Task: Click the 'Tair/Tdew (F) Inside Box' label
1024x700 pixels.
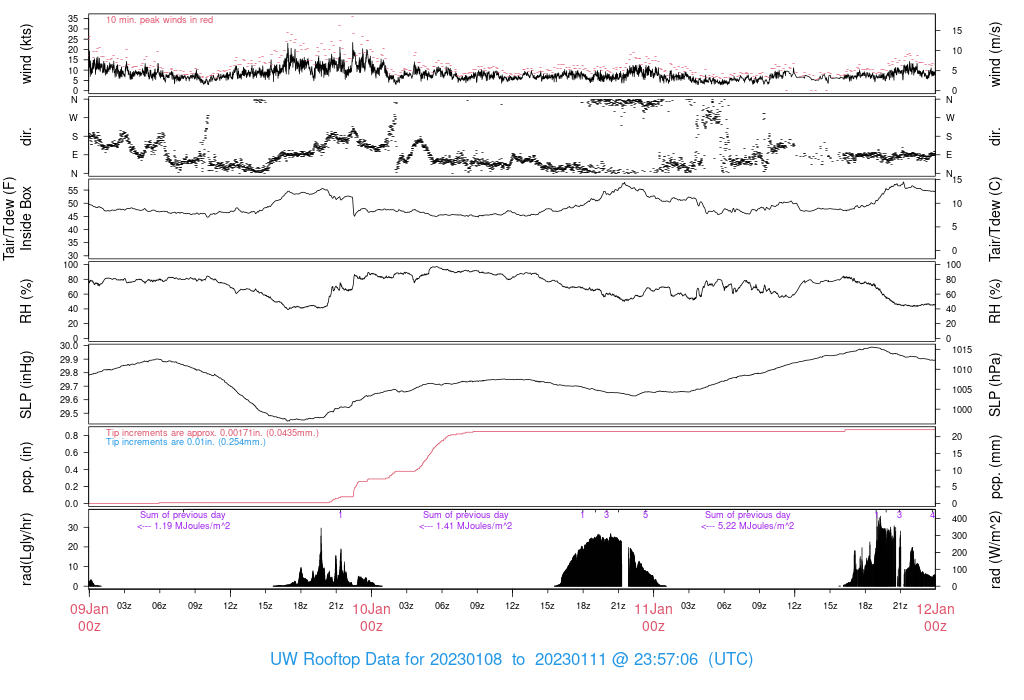Action: click(18, 219)
